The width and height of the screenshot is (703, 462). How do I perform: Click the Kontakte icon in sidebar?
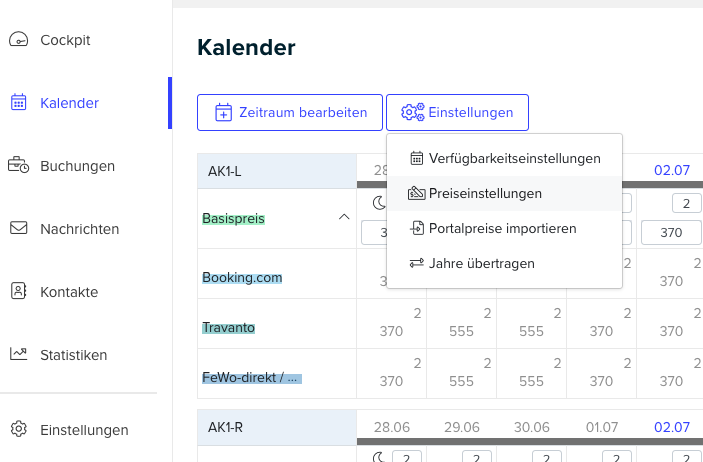click(18, 291)
